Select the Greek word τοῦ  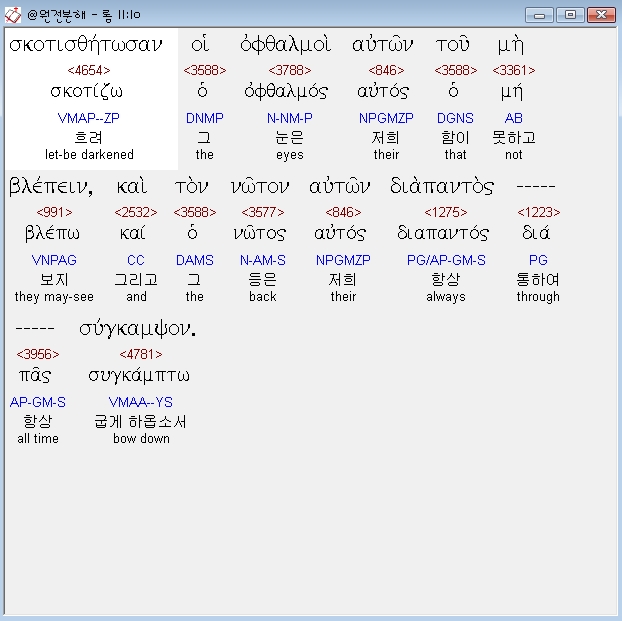pos(453,44)
